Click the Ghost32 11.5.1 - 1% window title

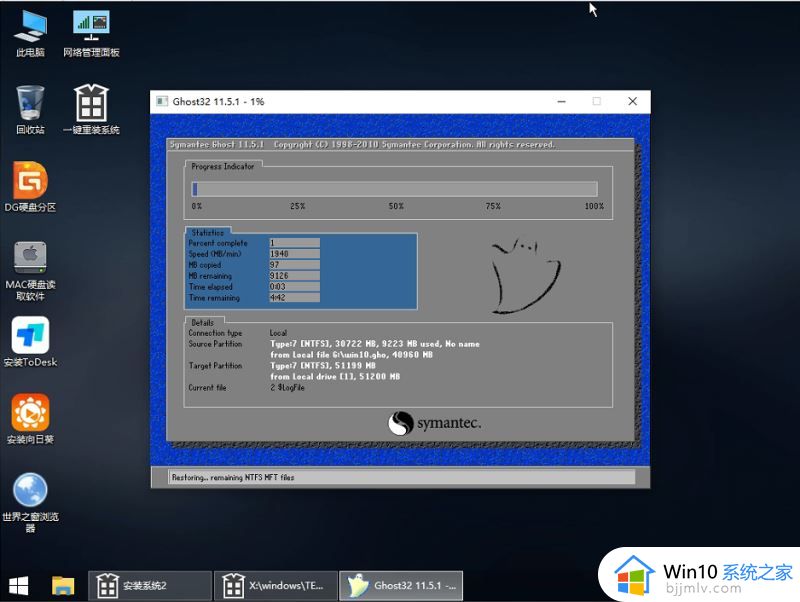coord(218,102)
